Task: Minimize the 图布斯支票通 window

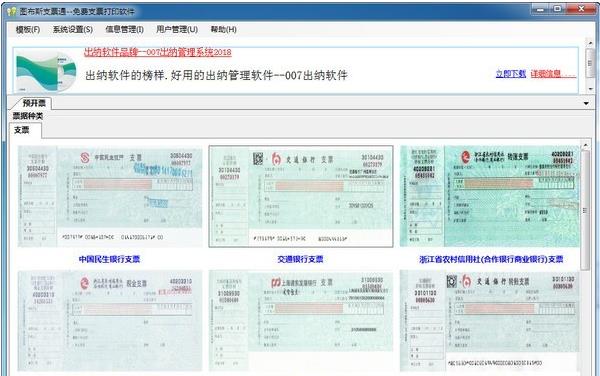Action: pos(540,9)
